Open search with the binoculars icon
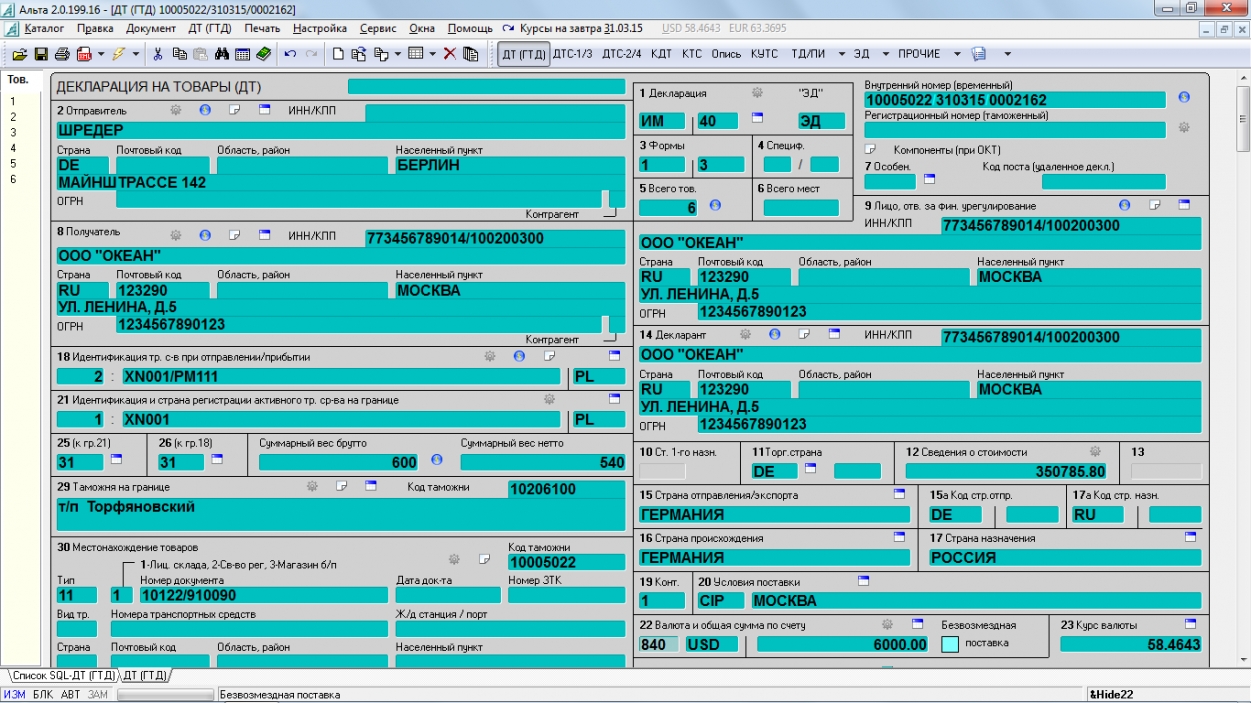This screenshot has width=1251, height=703. (x=223, y=54)
